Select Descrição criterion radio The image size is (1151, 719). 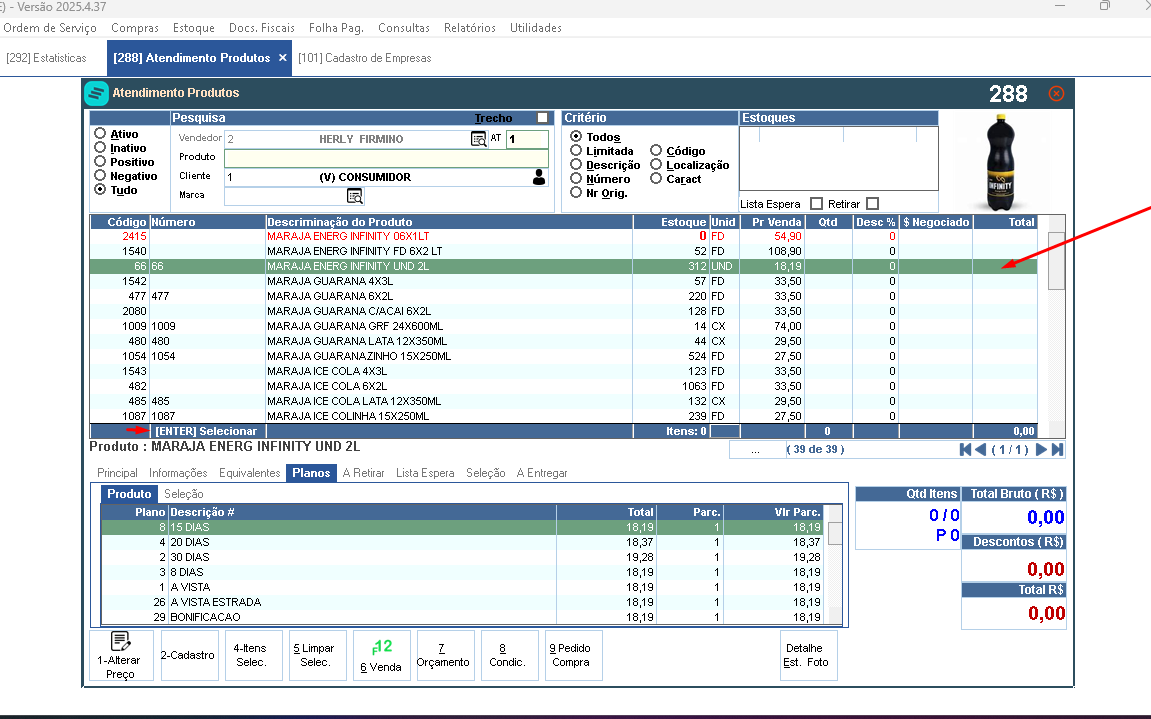pos(576,165)
